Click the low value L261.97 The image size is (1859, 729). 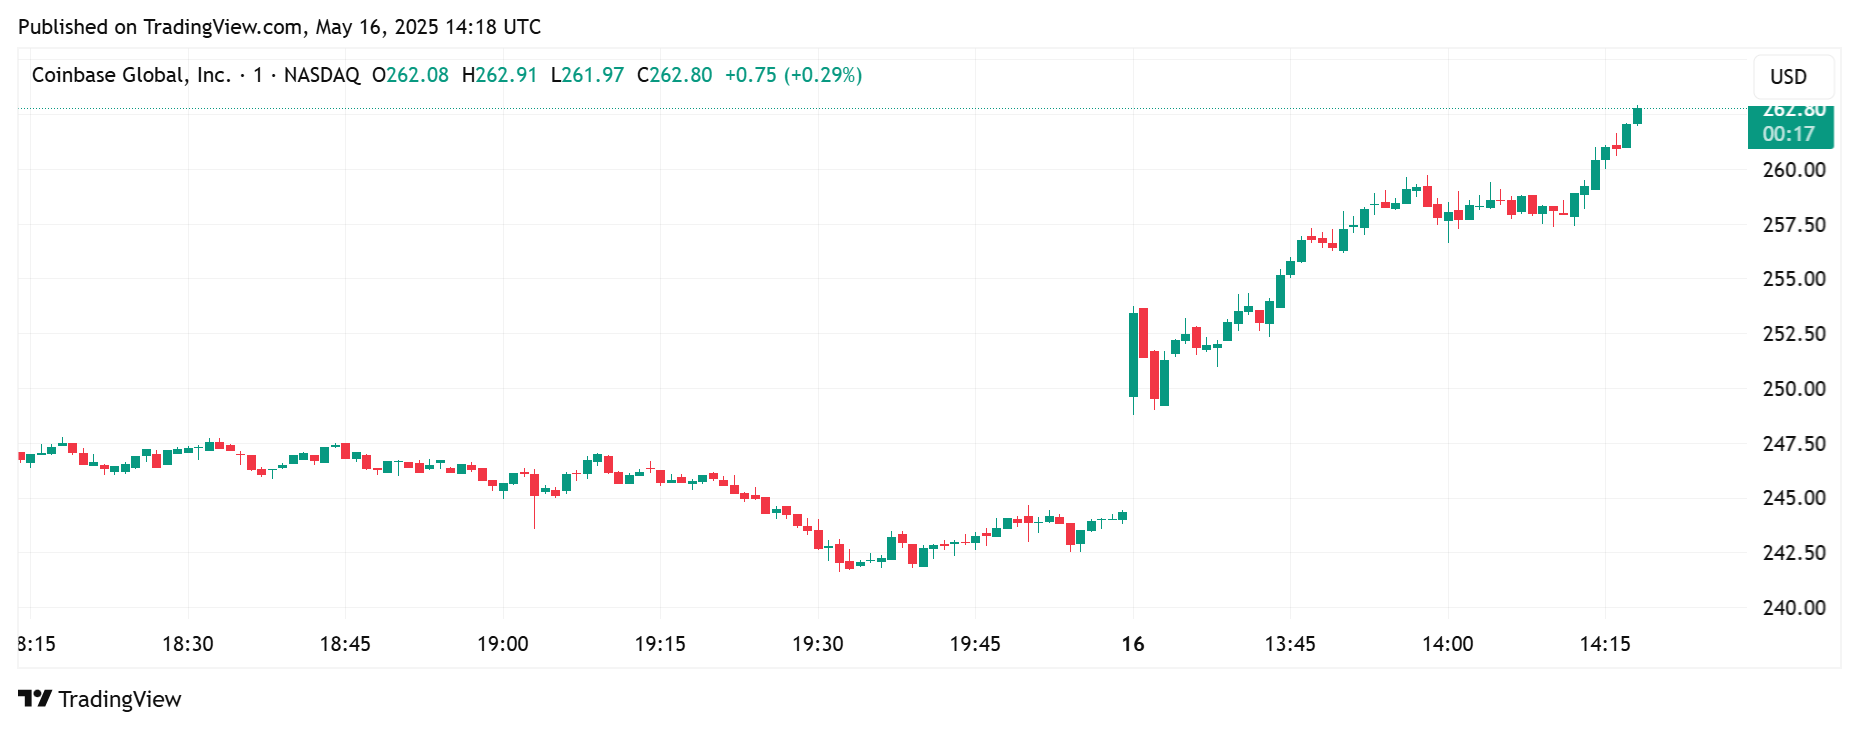click(587, 75)
